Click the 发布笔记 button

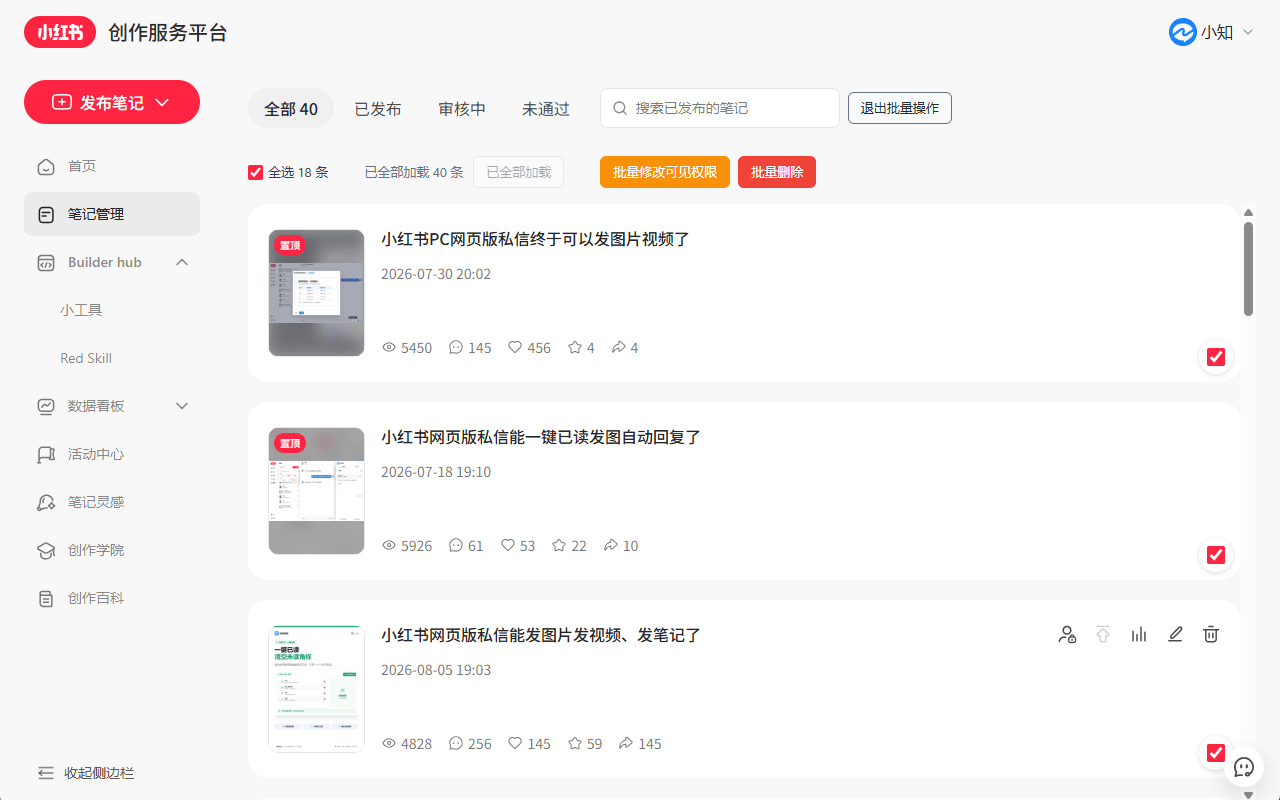click(x=112, y=102)
